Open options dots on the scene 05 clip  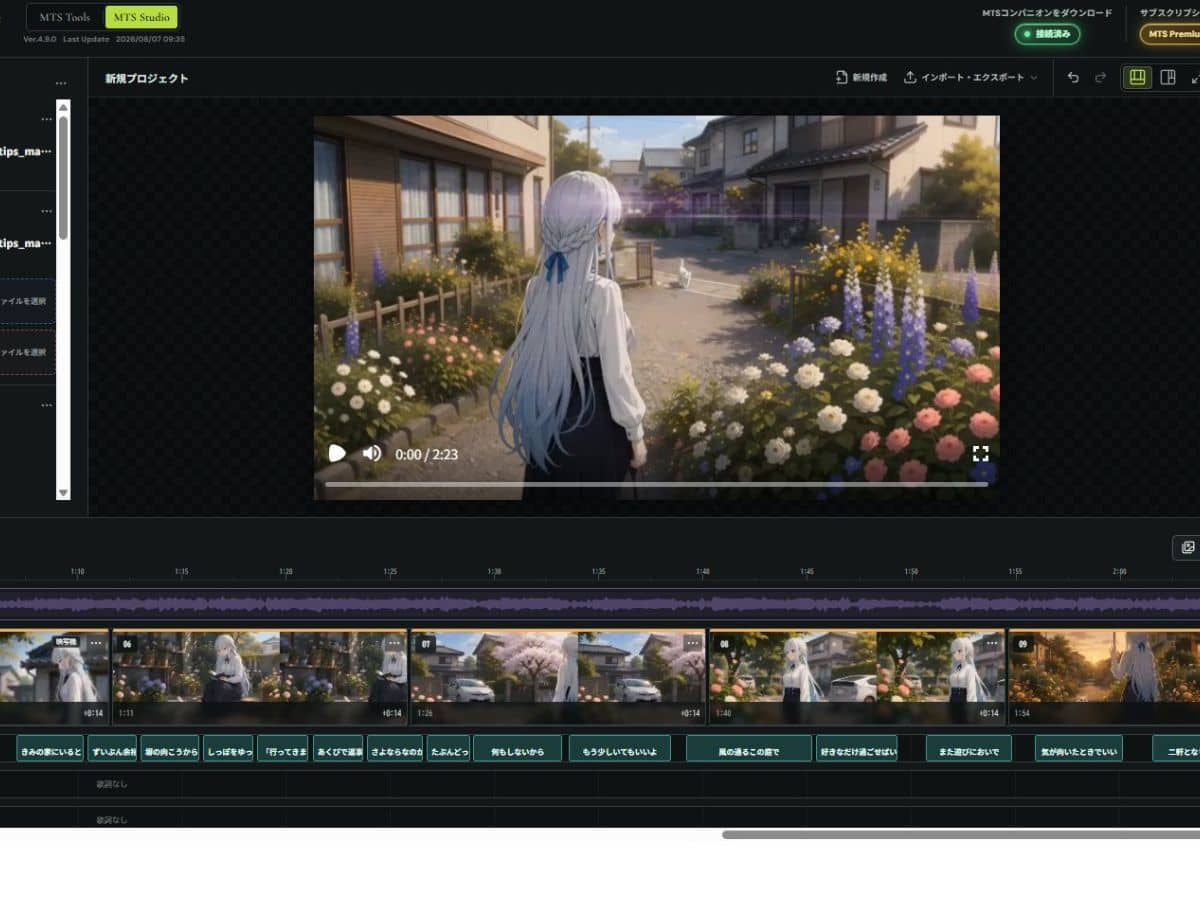96,644
